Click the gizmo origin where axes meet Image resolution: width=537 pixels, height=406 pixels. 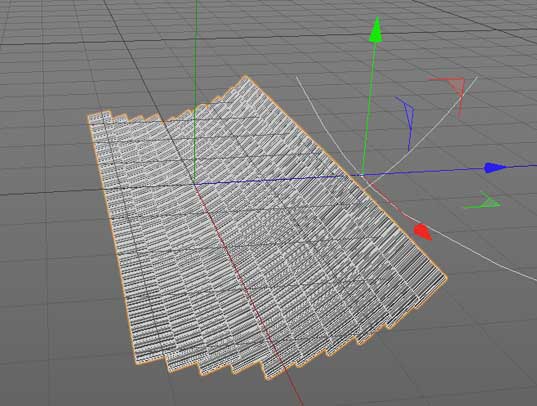click(x=362, y=175)
